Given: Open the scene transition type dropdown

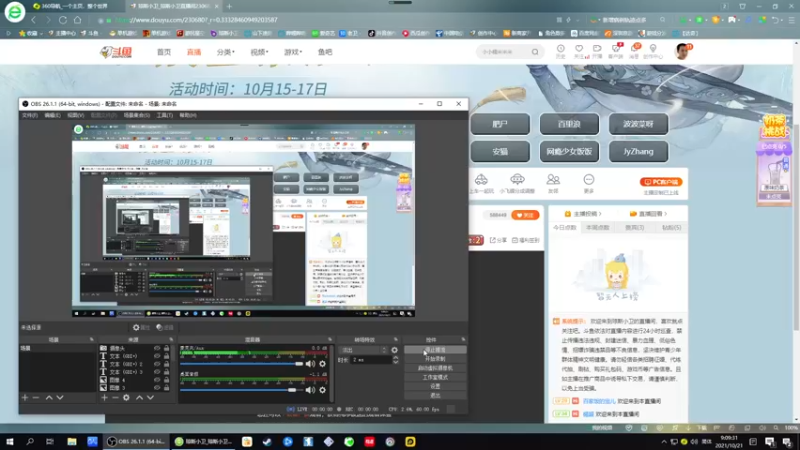Looking at the screenshot, I should point(363,350).
